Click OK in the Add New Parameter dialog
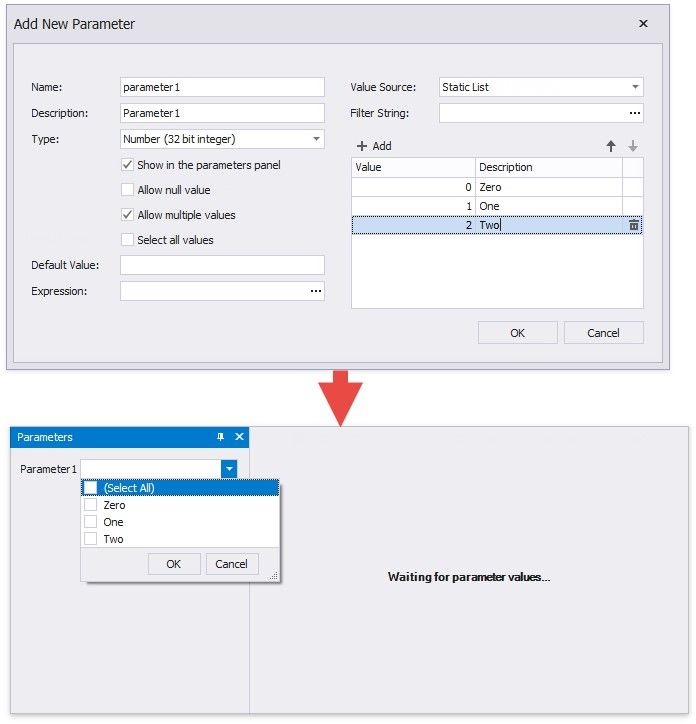Viewport: 696px width, 724px height. click(517, 333)
